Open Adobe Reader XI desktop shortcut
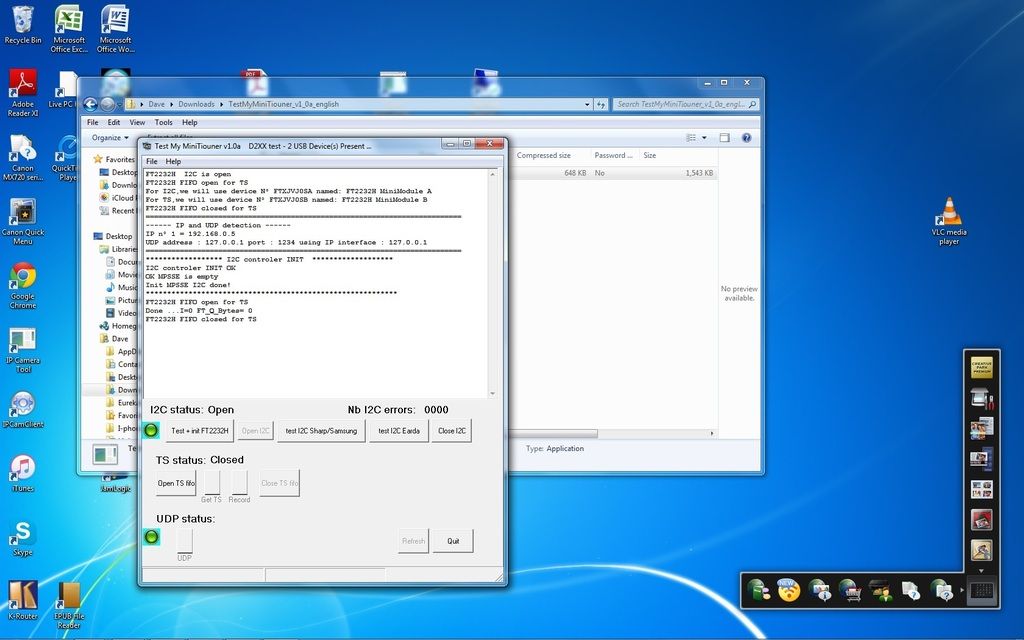 [x=23, y=93]
